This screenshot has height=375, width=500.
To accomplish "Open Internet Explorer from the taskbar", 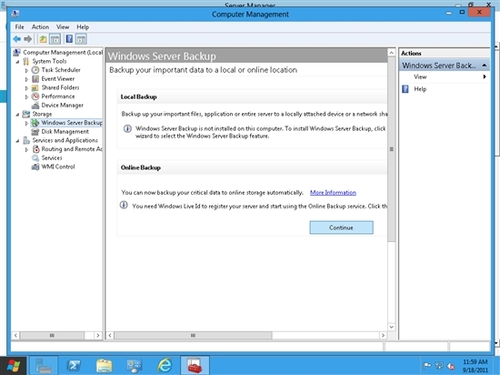I will (164, 366).
